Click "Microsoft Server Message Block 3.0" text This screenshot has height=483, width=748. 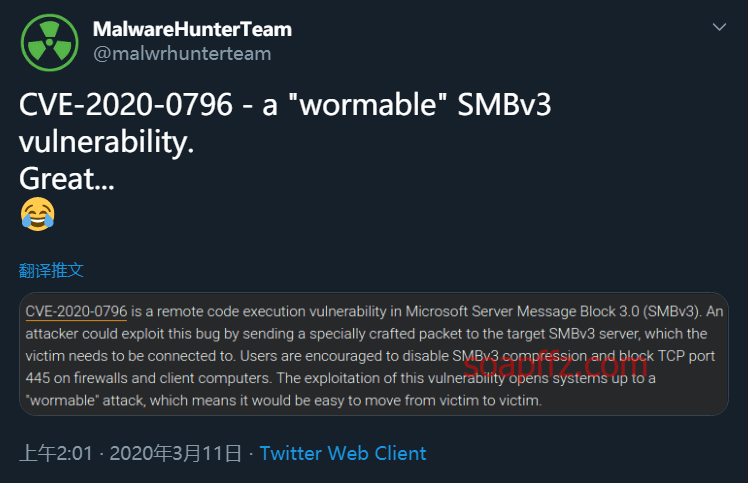[522, 312]
